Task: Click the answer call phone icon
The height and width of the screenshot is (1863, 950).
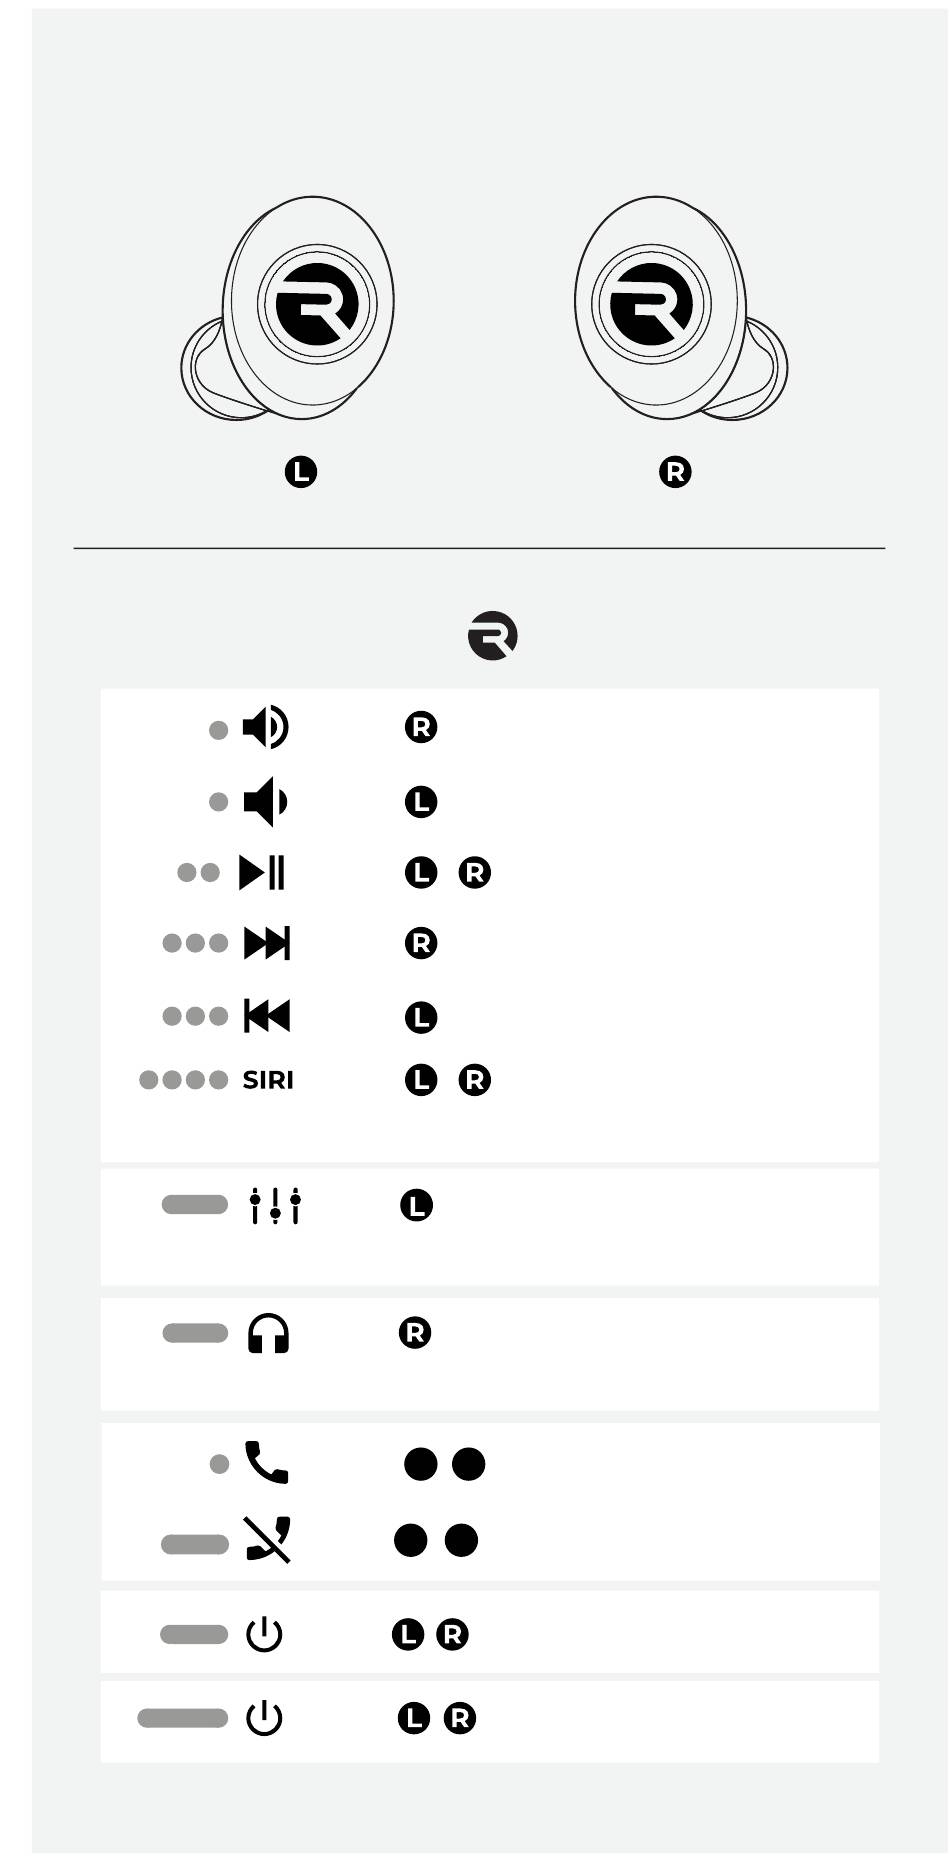Action: 266,1462
